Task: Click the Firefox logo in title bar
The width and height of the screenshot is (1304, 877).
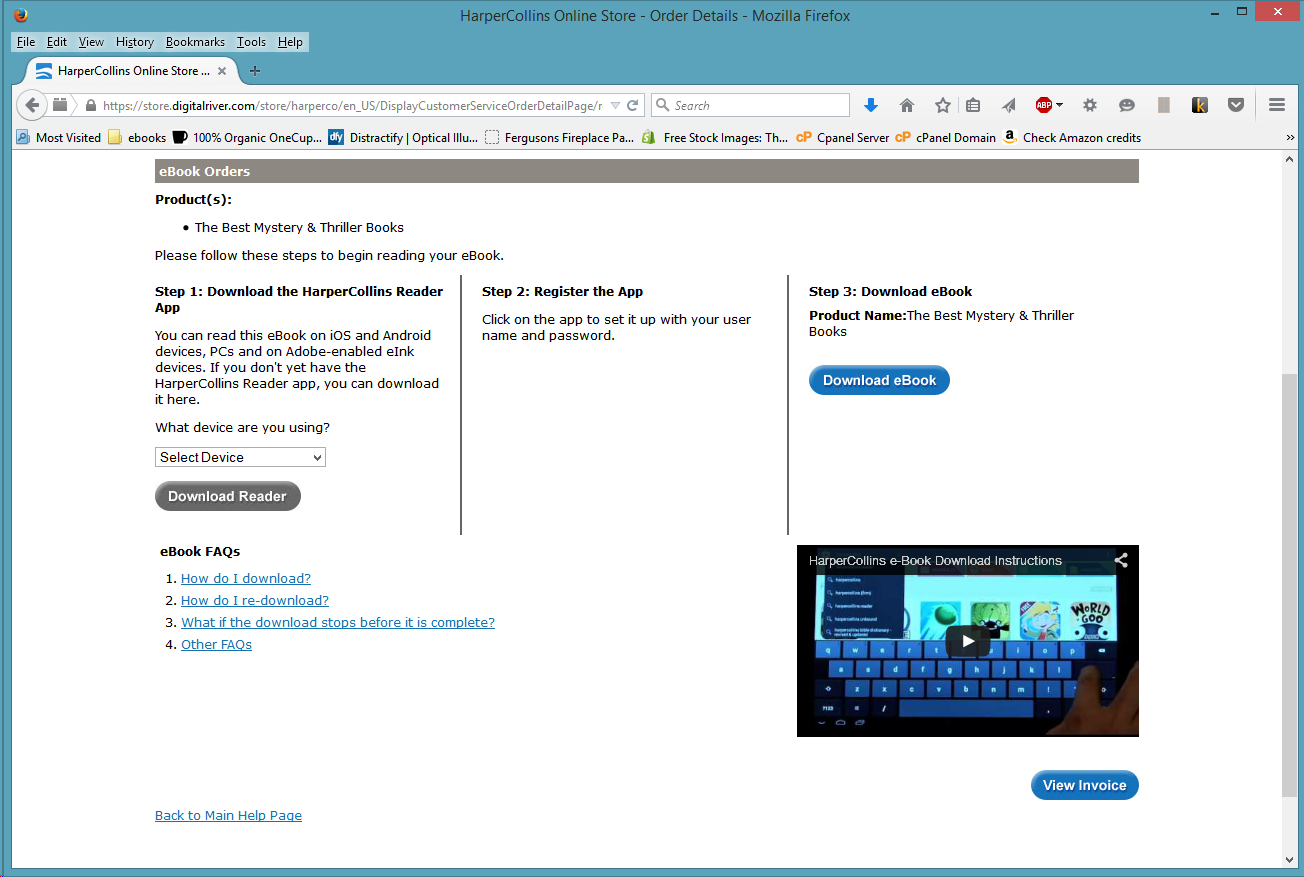Action: 21,15
